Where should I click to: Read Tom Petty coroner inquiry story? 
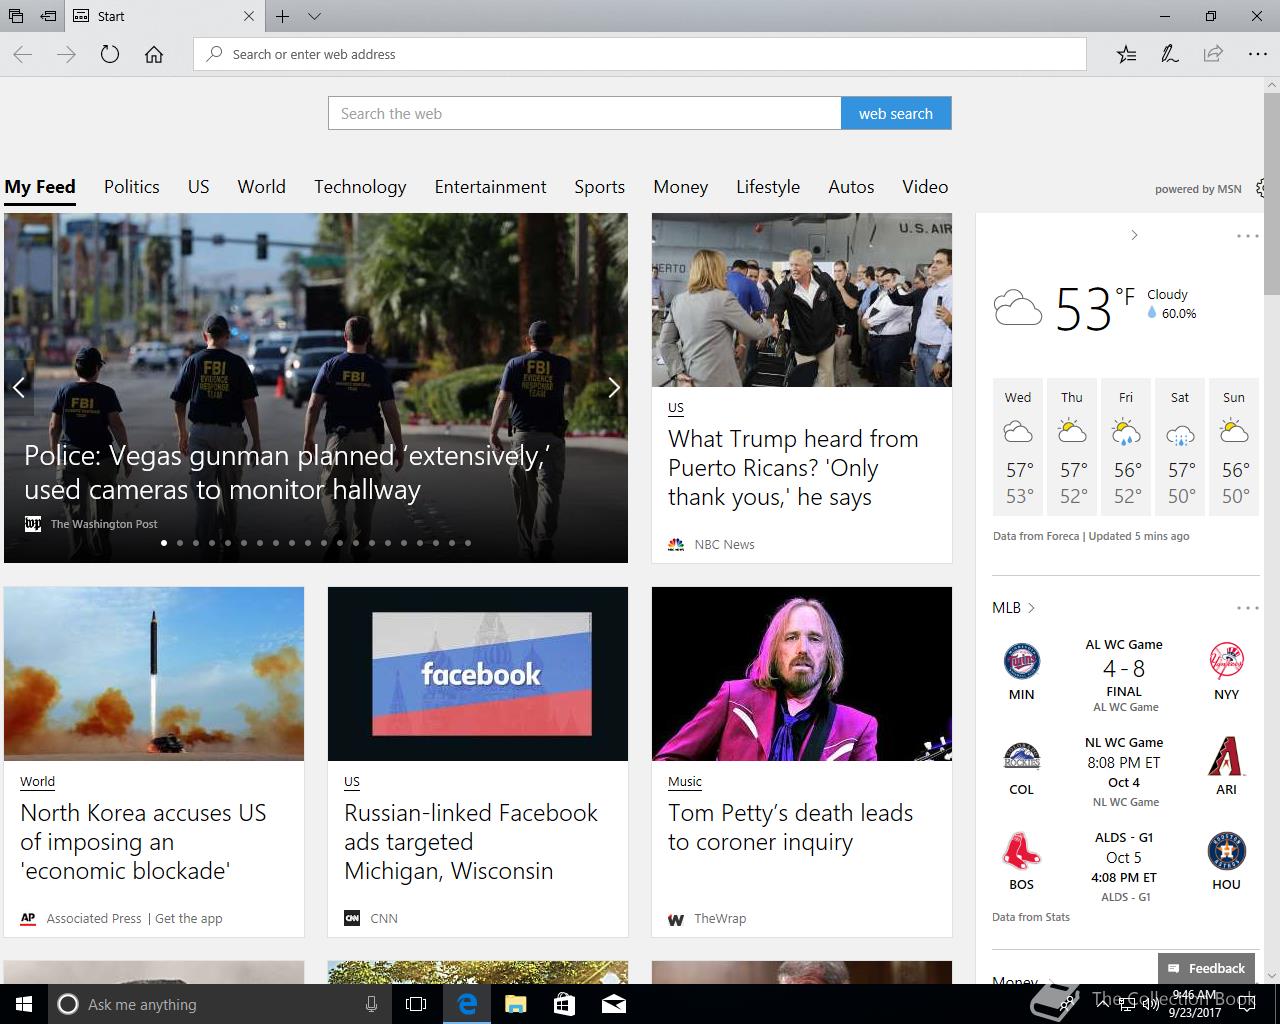791,827
